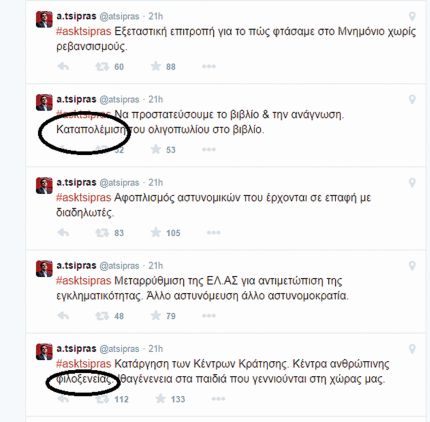Favorite the tweet with 88 stars
Screen dimensions: 430x422
pyautogui.click(x=156, y=66)
